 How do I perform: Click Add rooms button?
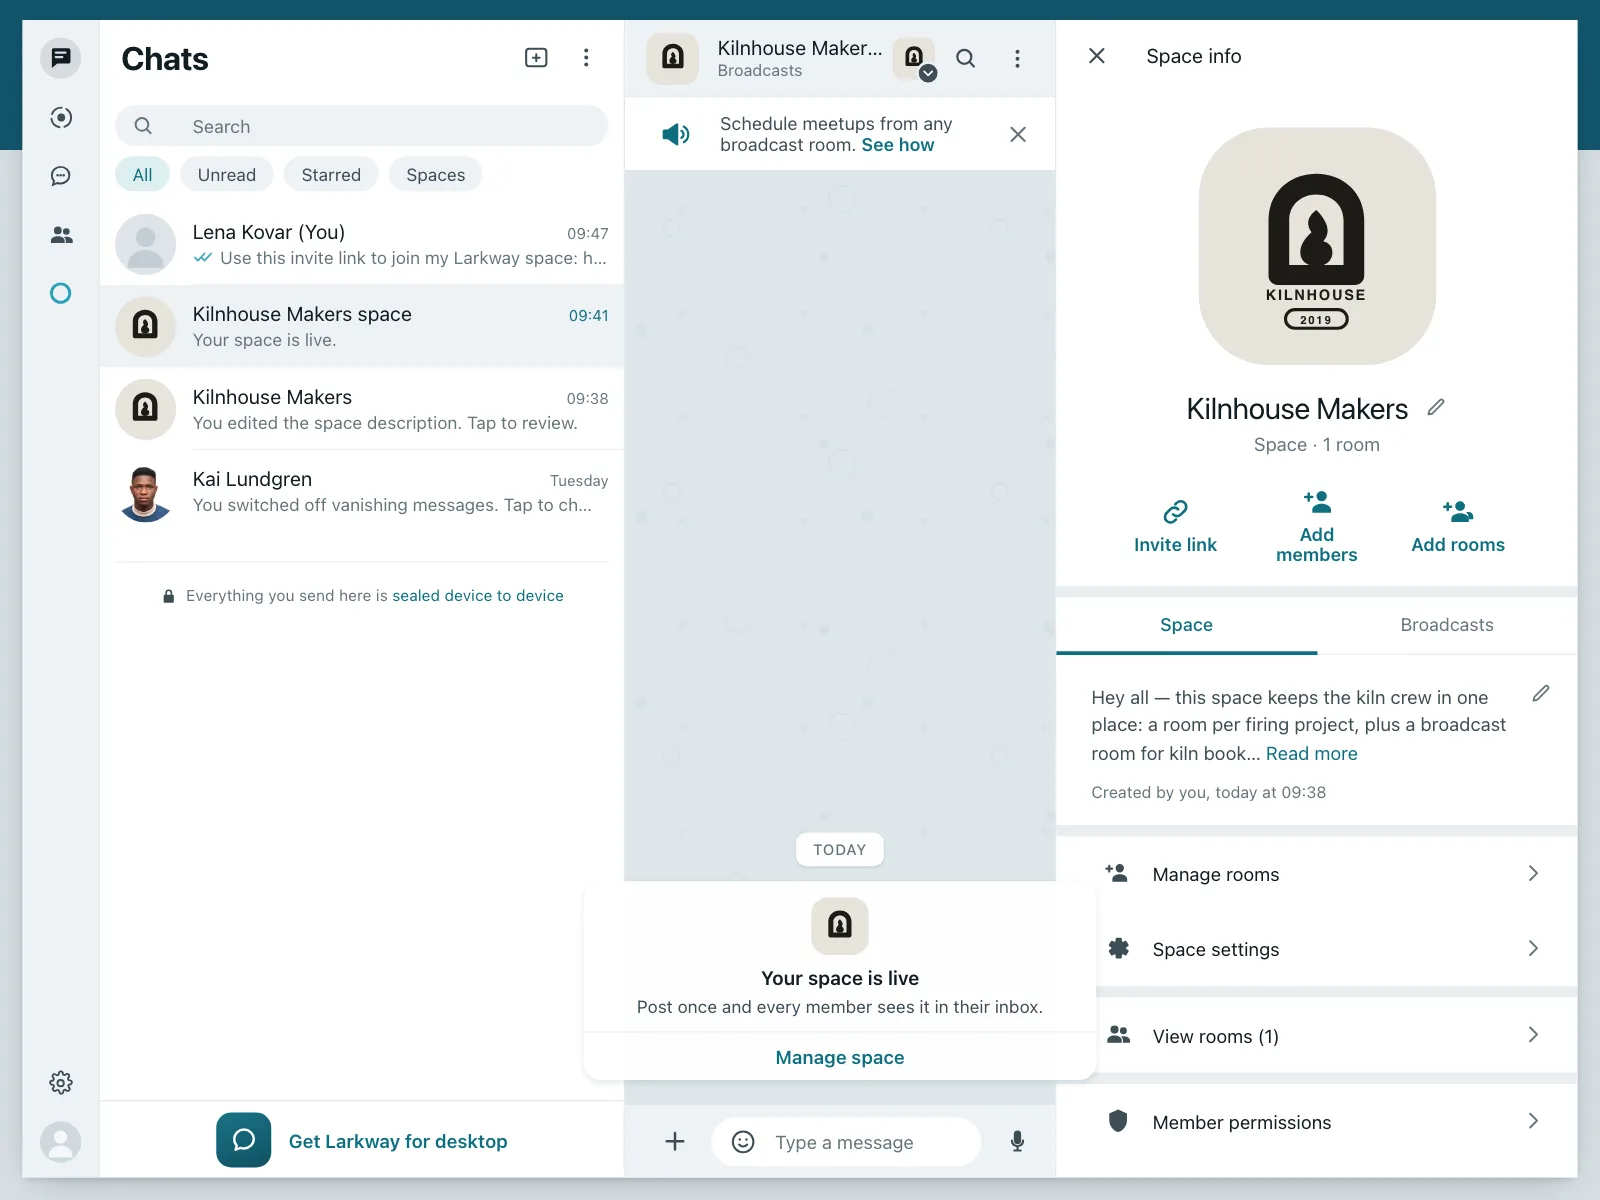coord(1458,526)
